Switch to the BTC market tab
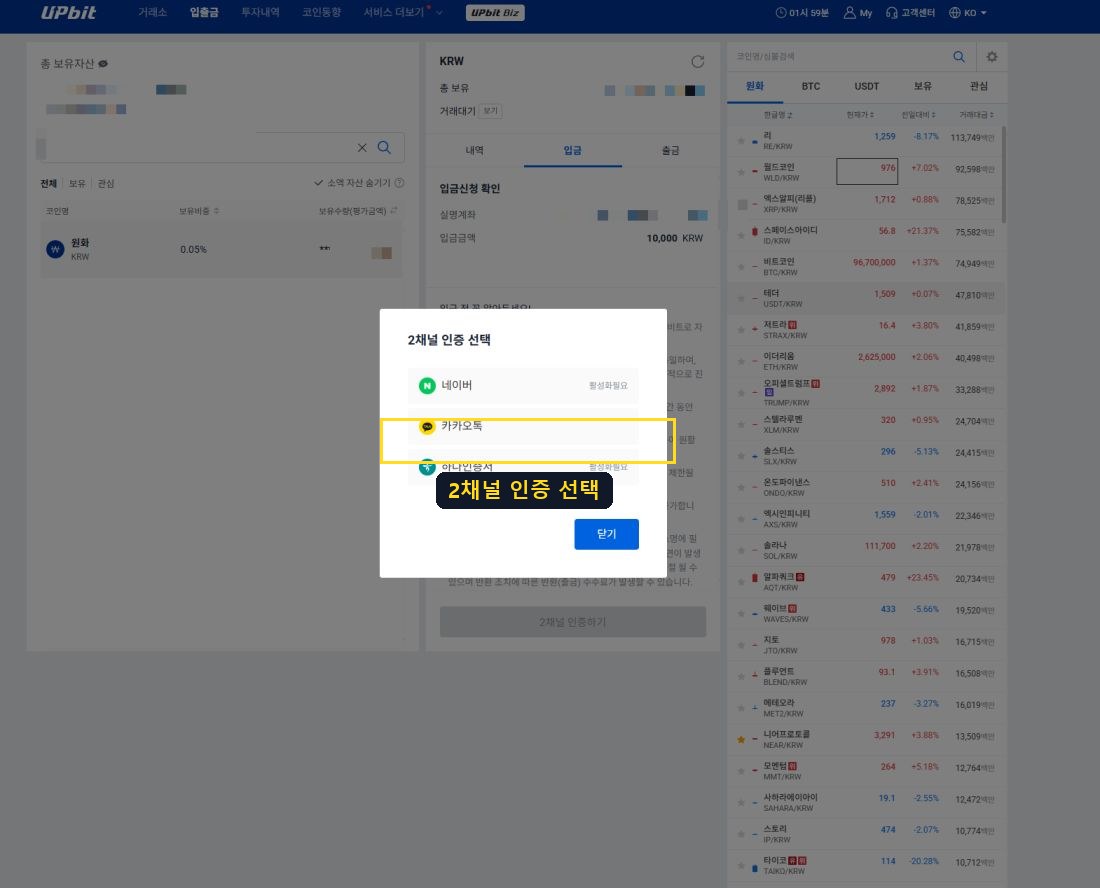 (x=811, y=86)
